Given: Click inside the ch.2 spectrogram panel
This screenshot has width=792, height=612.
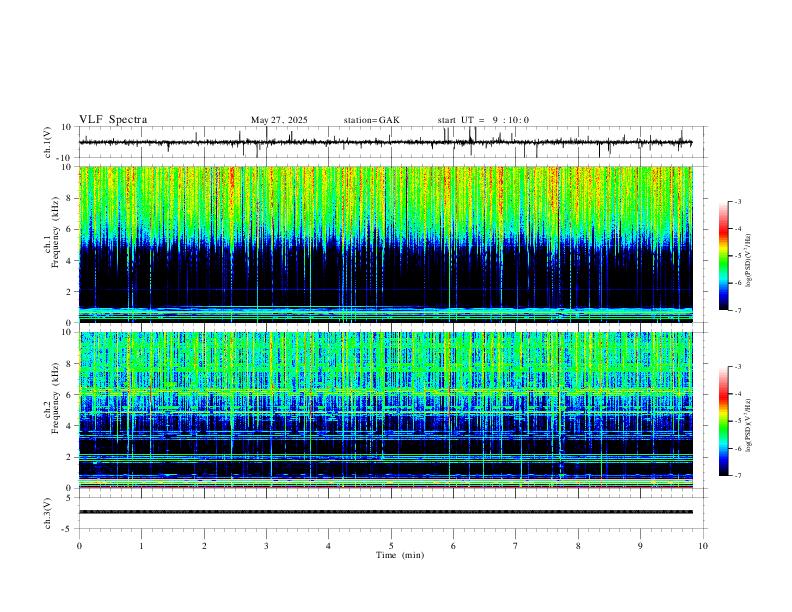Looking at the screenshot, I should coord(385,410).
